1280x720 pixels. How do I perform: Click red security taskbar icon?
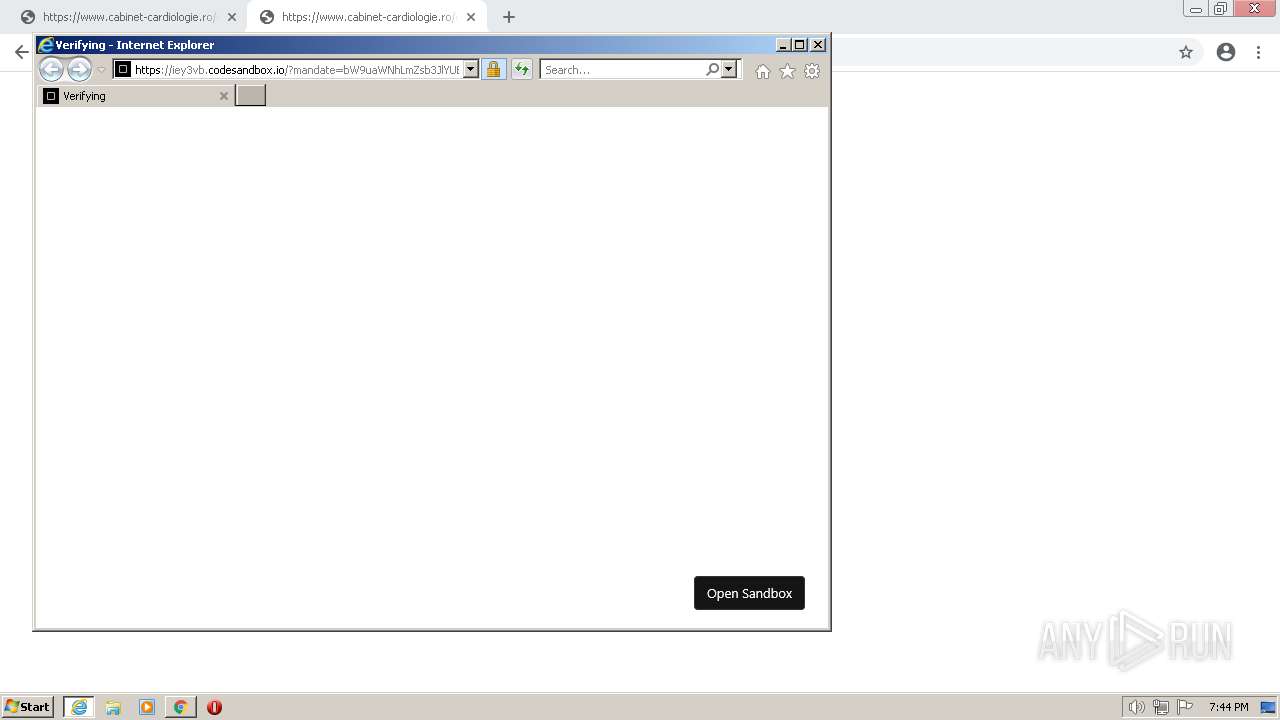[x=214, y=707]
